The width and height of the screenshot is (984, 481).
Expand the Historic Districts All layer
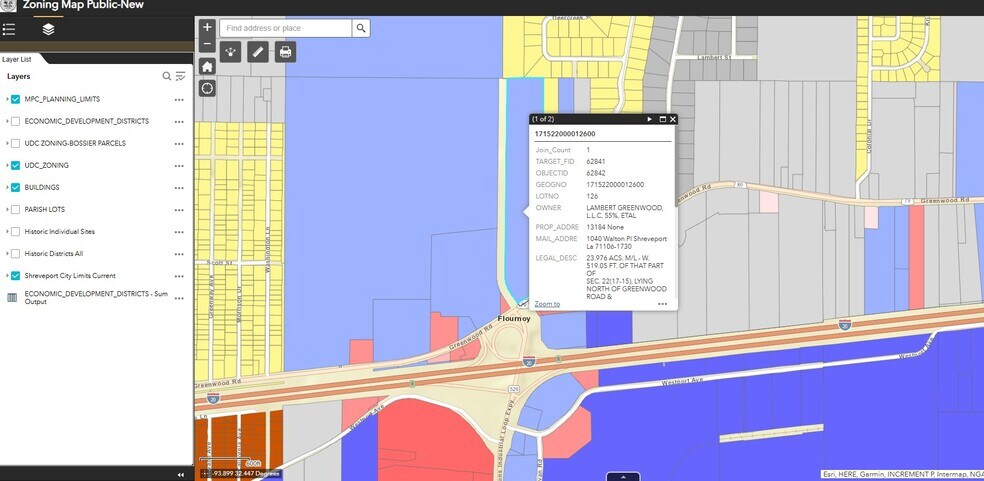tap(7, 254)
